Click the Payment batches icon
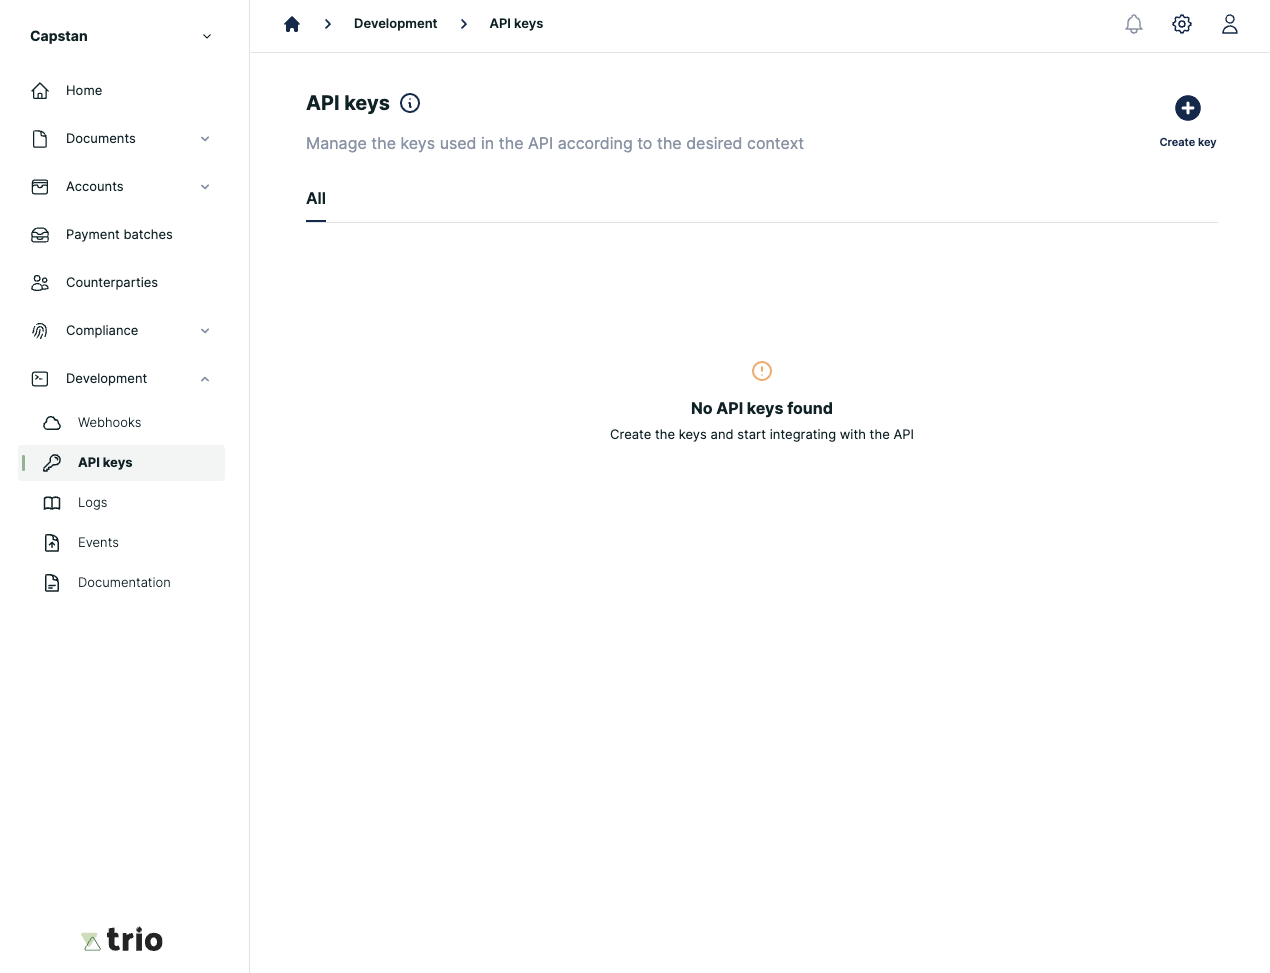 pyautogui.click(x=40, y=235)
